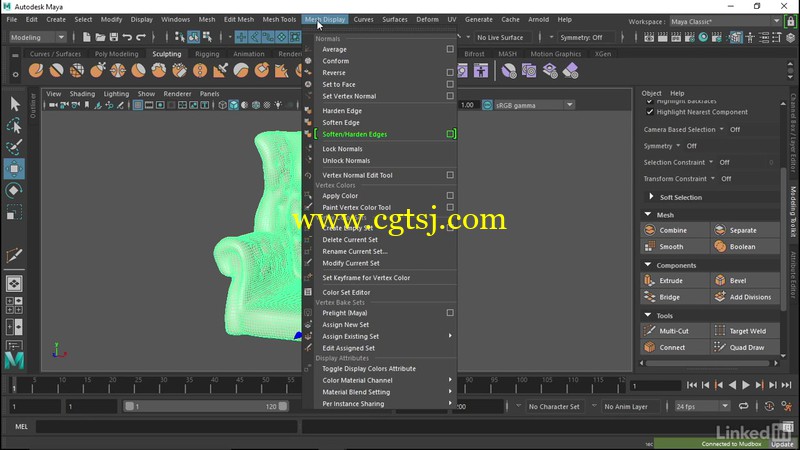Click the current frame number field
This screenshot has width=800, height=450.
pos(656,386)
